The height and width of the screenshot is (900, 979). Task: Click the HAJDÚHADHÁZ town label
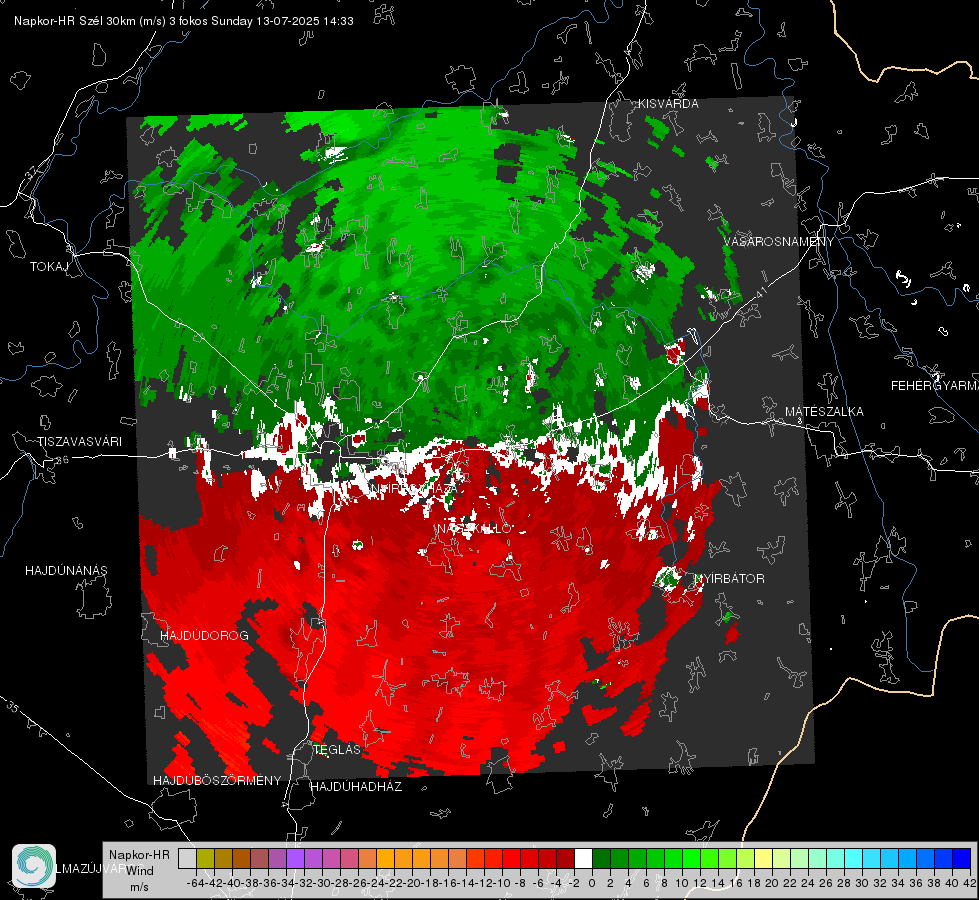click(356, 786)
